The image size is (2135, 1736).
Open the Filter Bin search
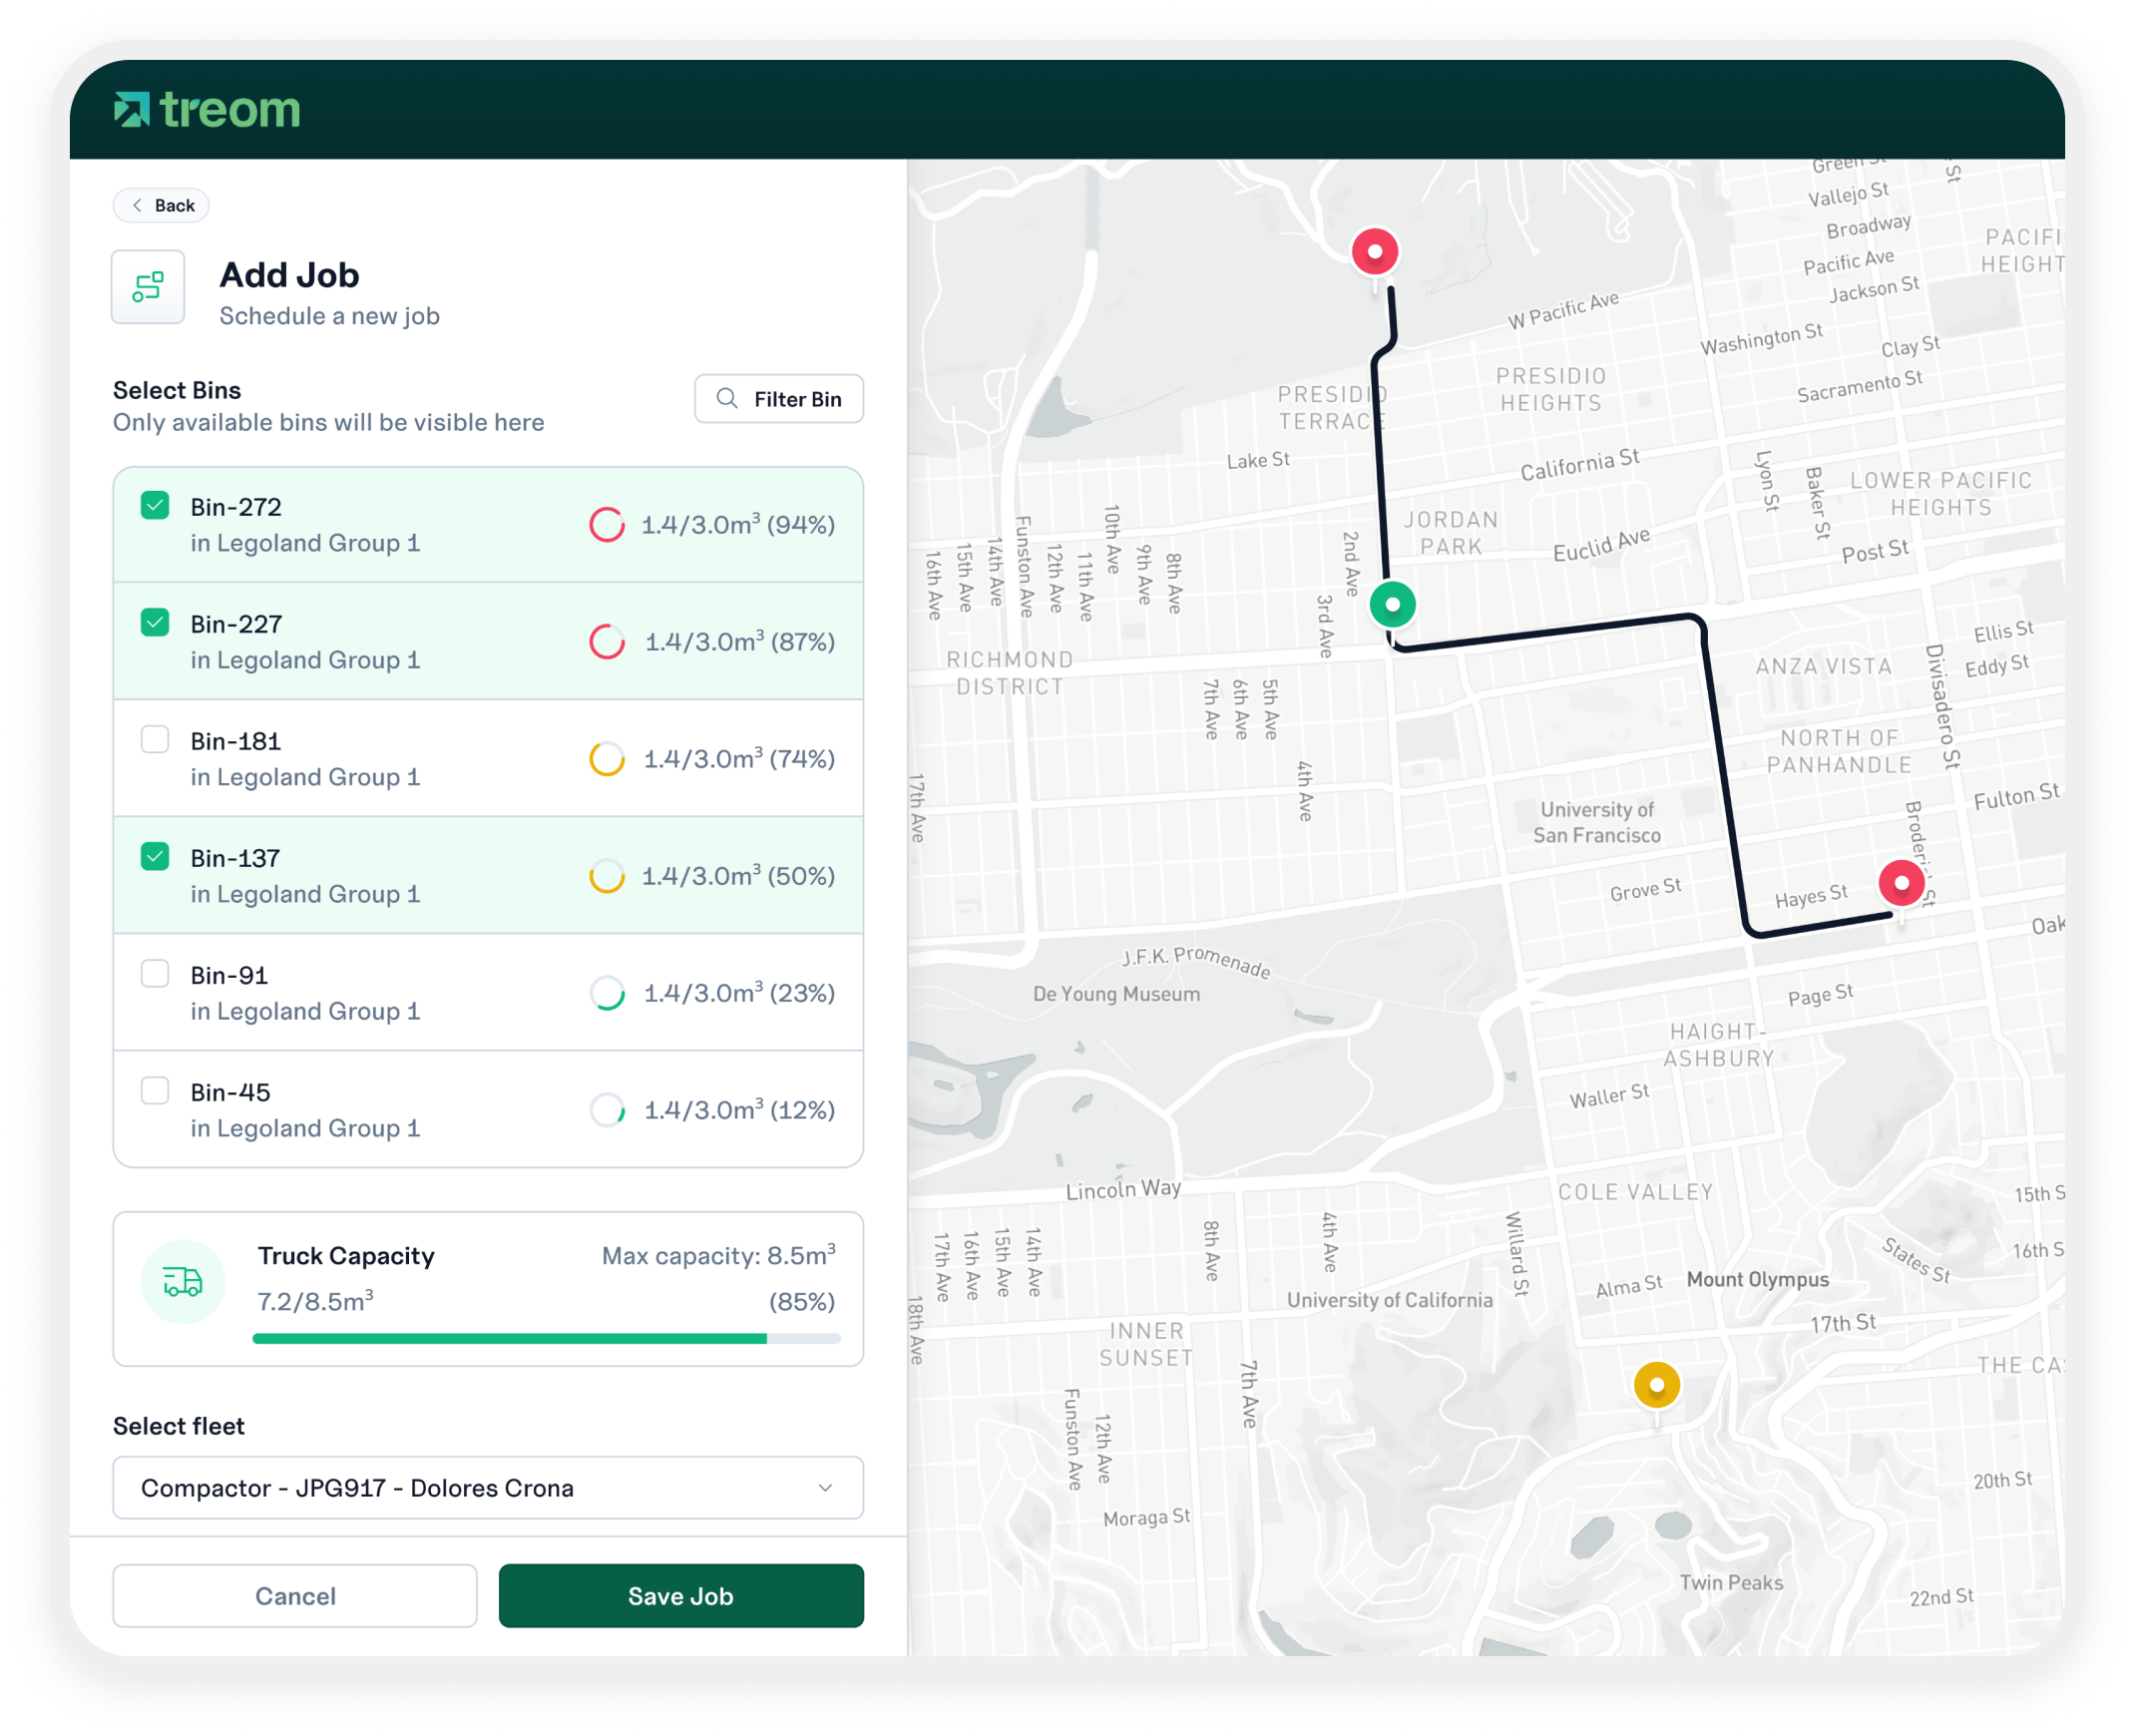pyautogui.click(x=779, y=399)
